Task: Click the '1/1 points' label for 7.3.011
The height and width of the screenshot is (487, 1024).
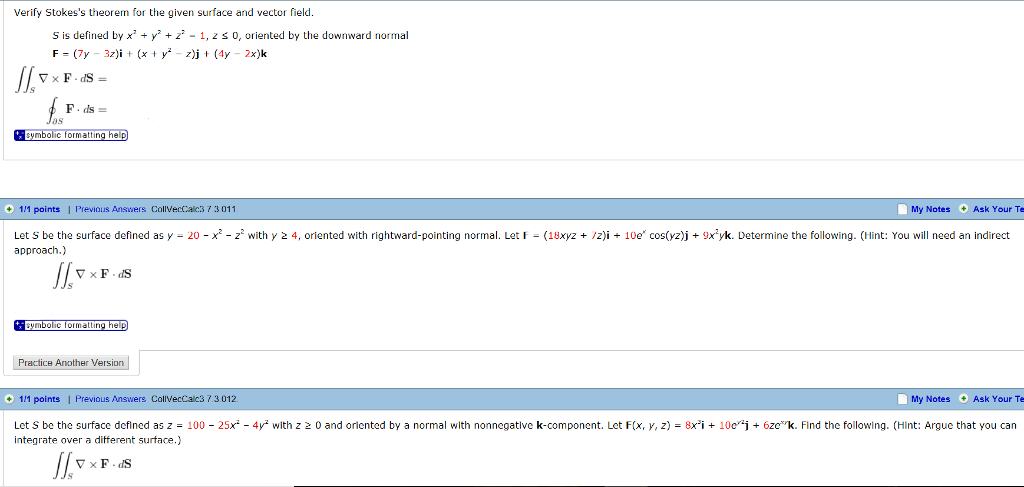Action: tap(39, 210)
